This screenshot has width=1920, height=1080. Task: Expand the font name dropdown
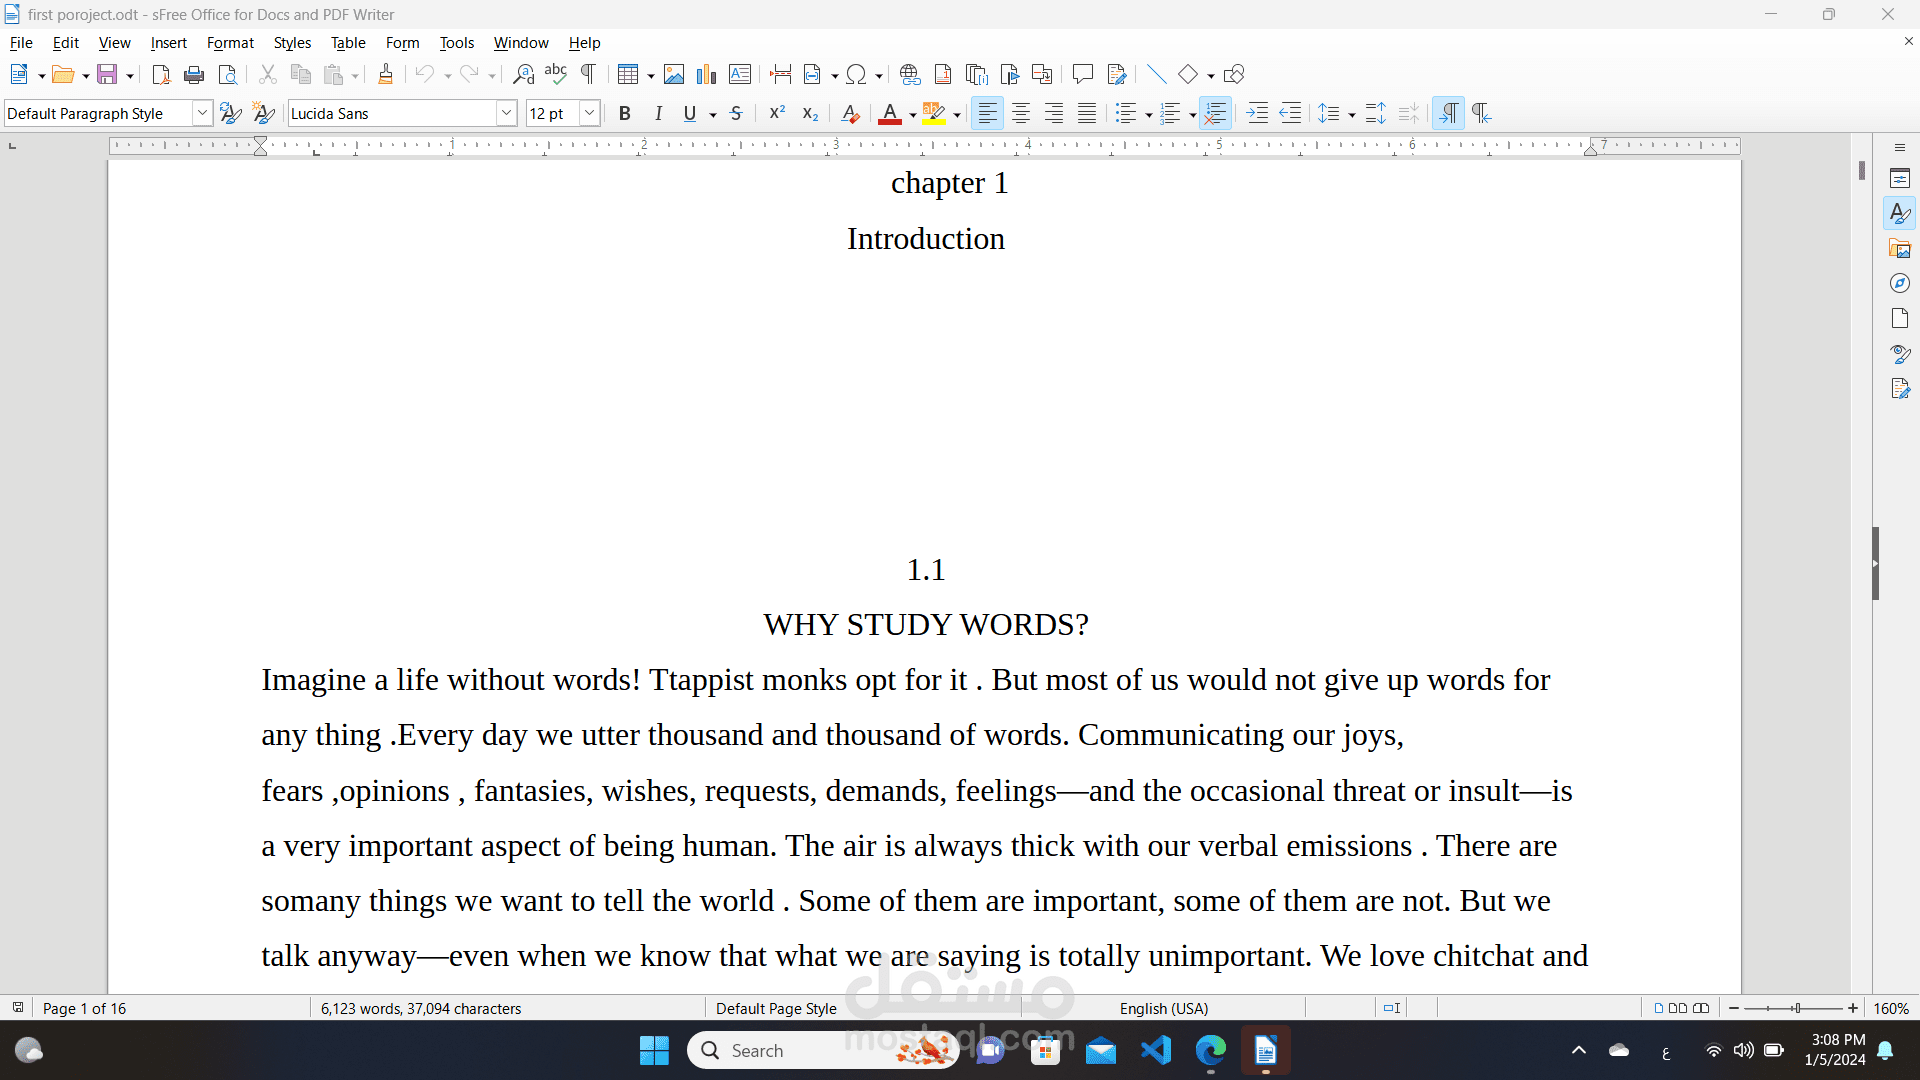point(506,114)
